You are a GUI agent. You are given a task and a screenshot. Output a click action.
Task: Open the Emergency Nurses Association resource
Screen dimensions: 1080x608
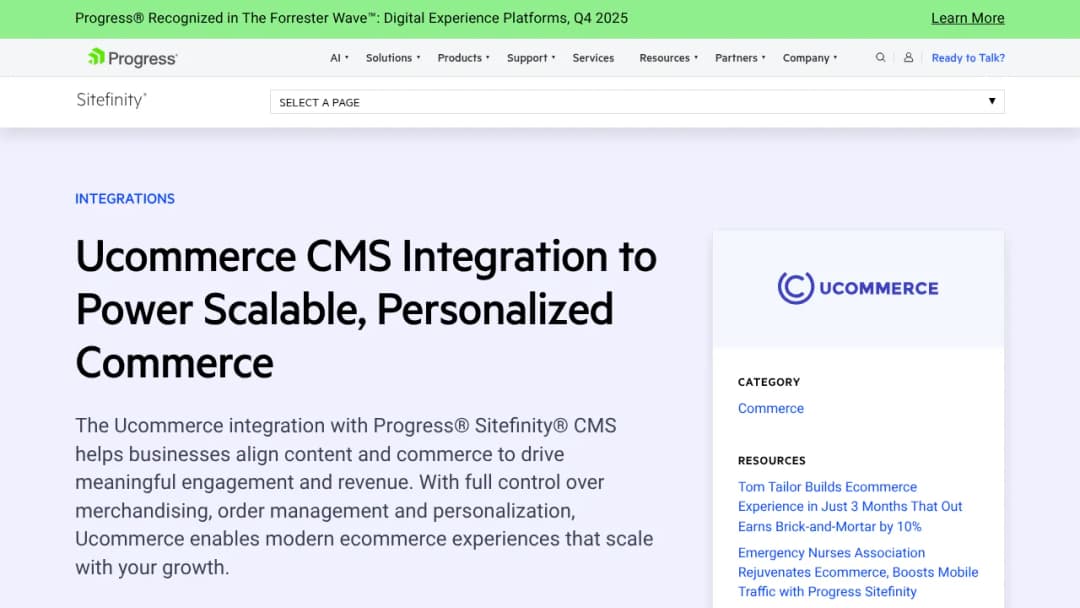(x=858, y=572)
